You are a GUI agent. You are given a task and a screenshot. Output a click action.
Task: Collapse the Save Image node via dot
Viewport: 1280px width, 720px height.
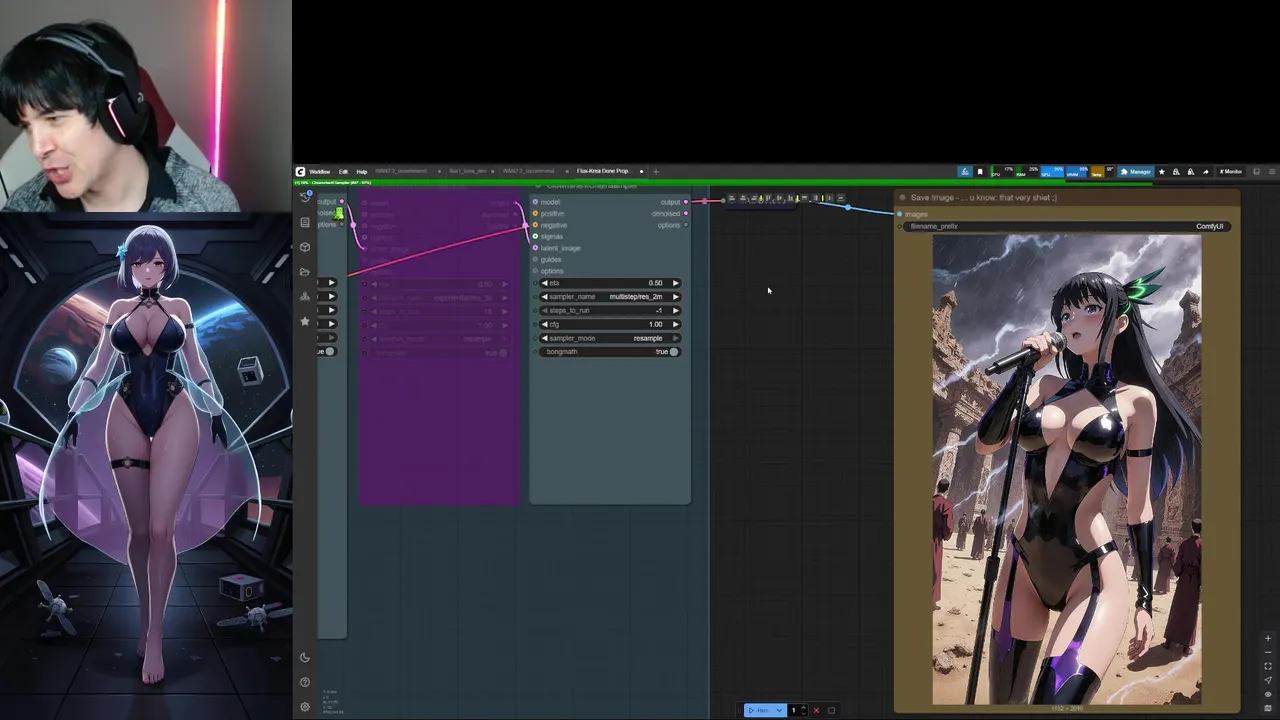tap(902, 198)
